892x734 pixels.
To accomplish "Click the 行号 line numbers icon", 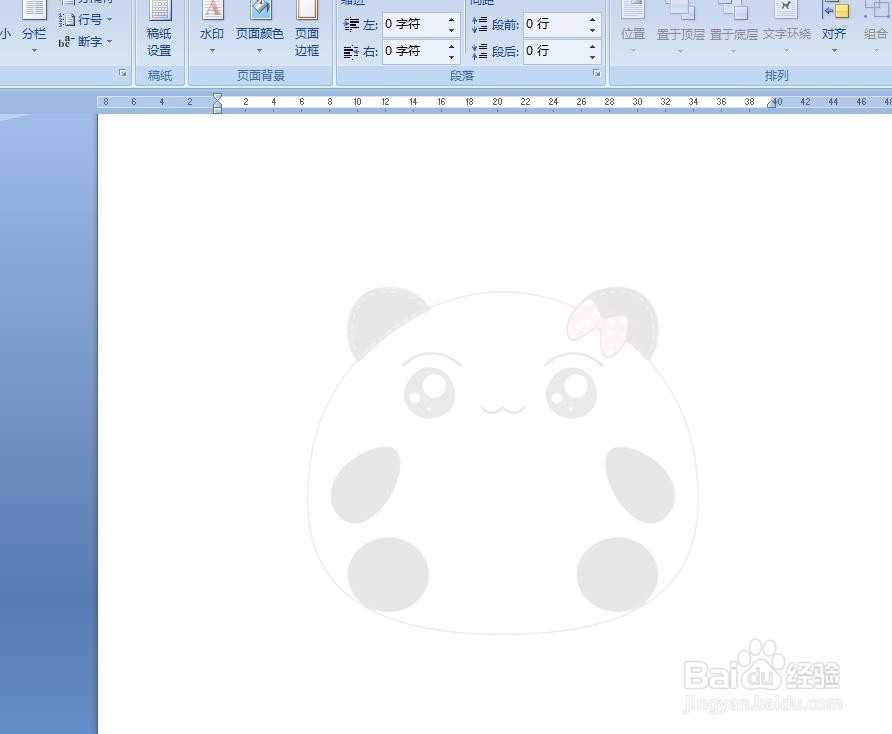I will [67, 20].
